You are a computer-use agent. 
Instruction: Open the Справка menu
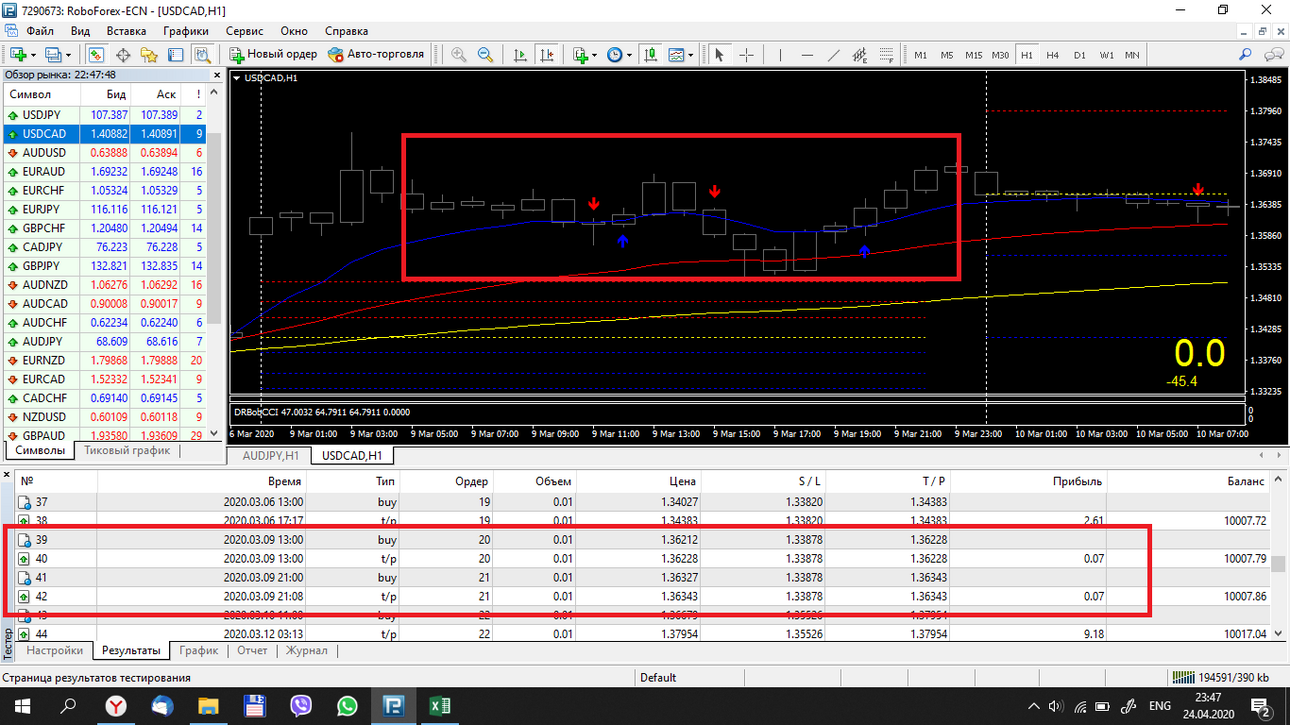click(346, 31)
